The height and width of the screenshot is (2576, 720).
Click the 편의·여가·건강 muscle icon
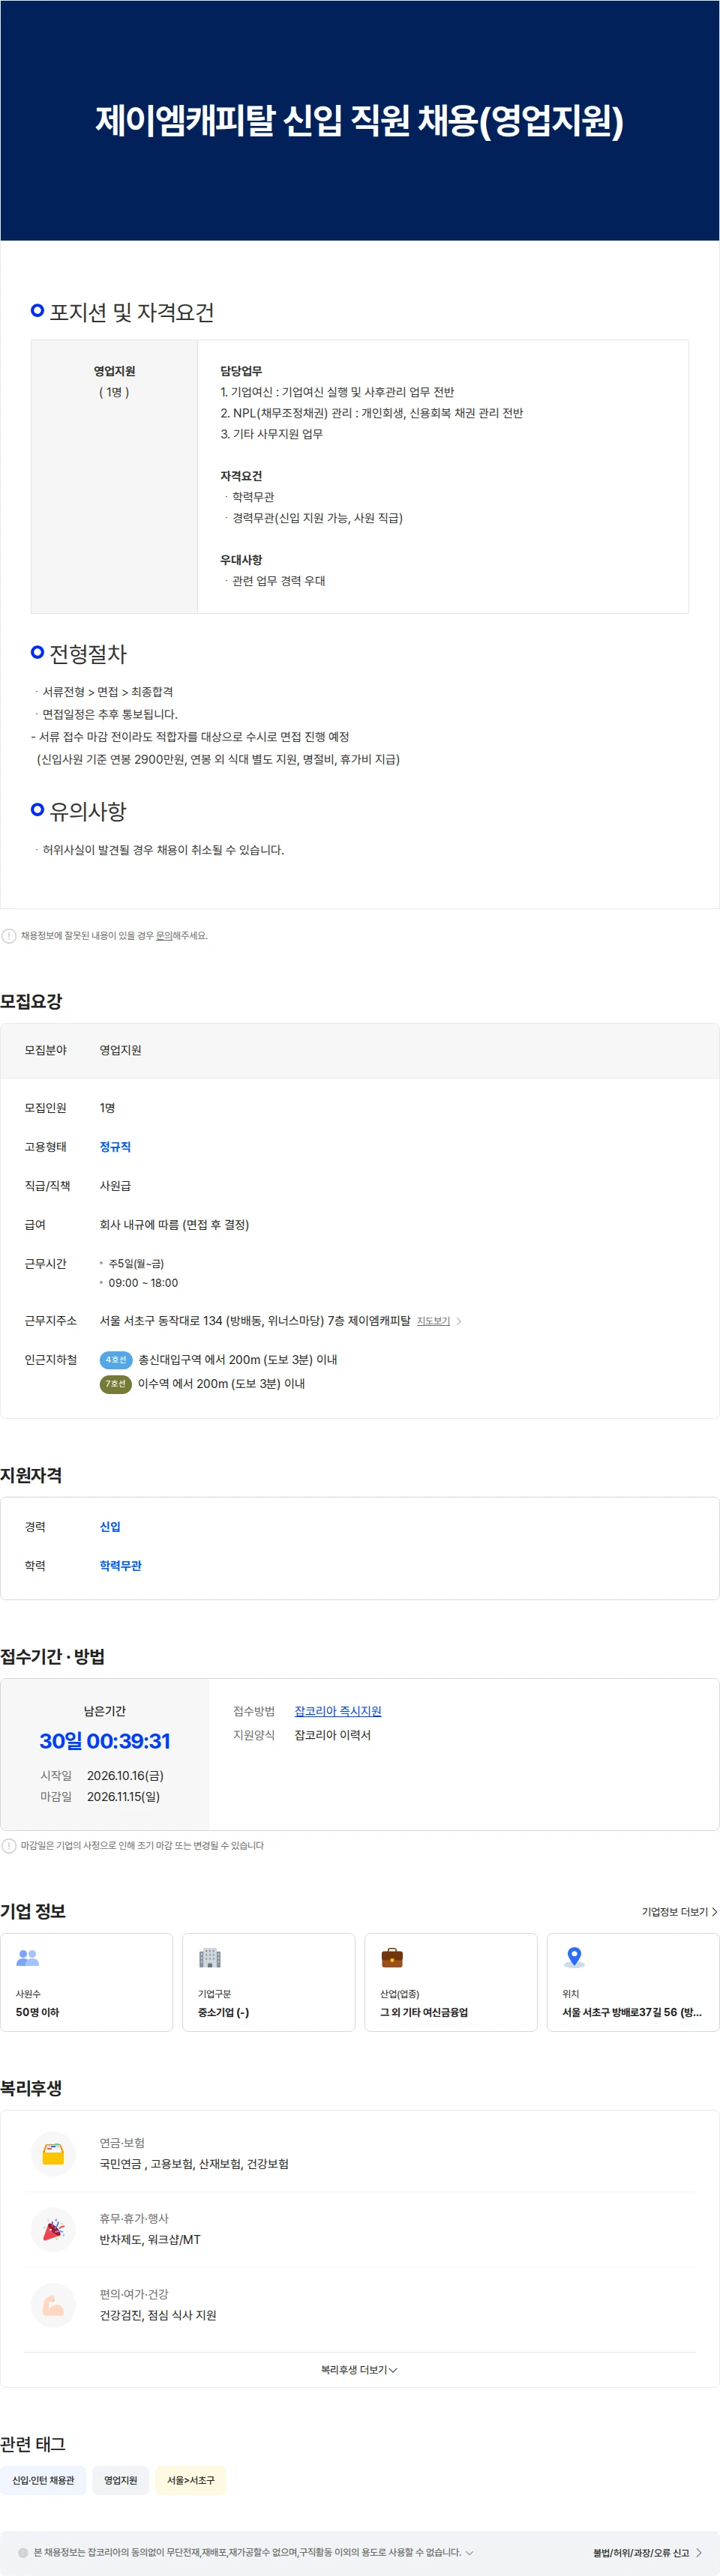tap(54, 2305)
